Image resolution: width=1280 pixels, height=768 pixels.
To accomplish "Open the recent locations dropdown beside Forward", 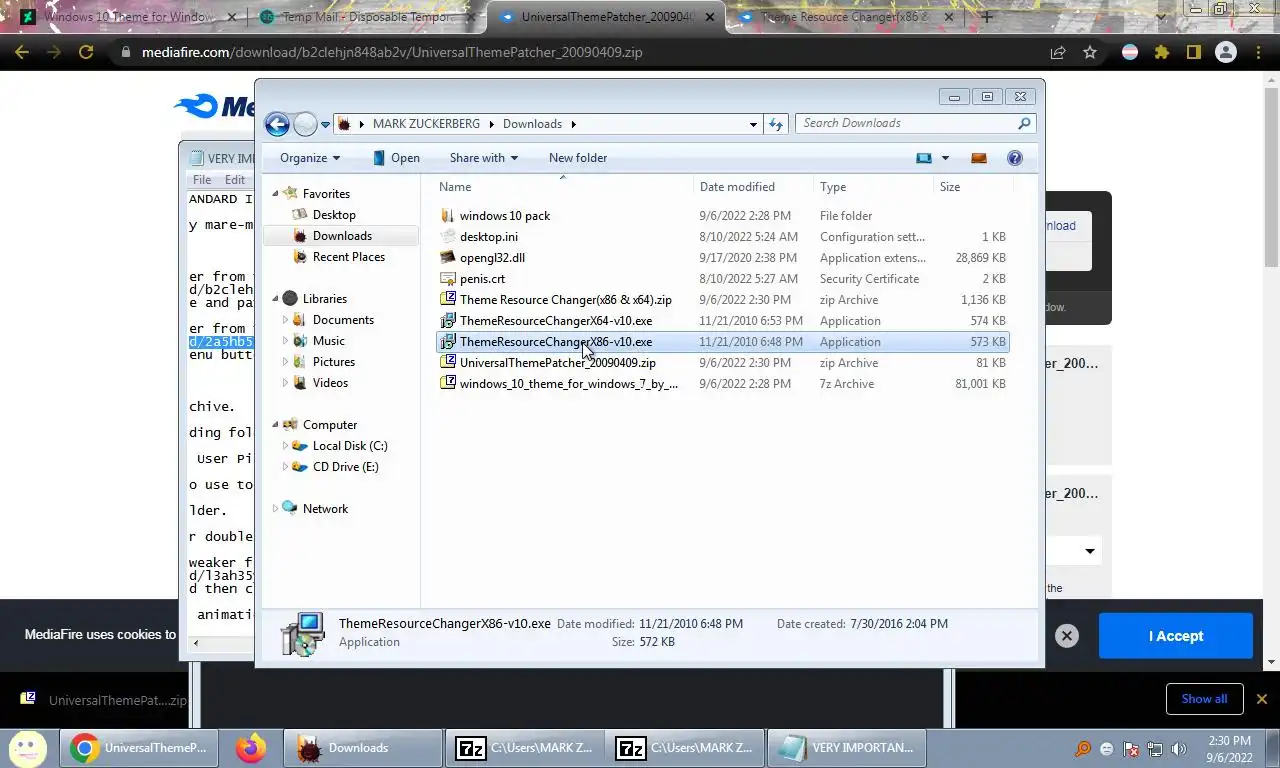I will click(x=325, y=125).
